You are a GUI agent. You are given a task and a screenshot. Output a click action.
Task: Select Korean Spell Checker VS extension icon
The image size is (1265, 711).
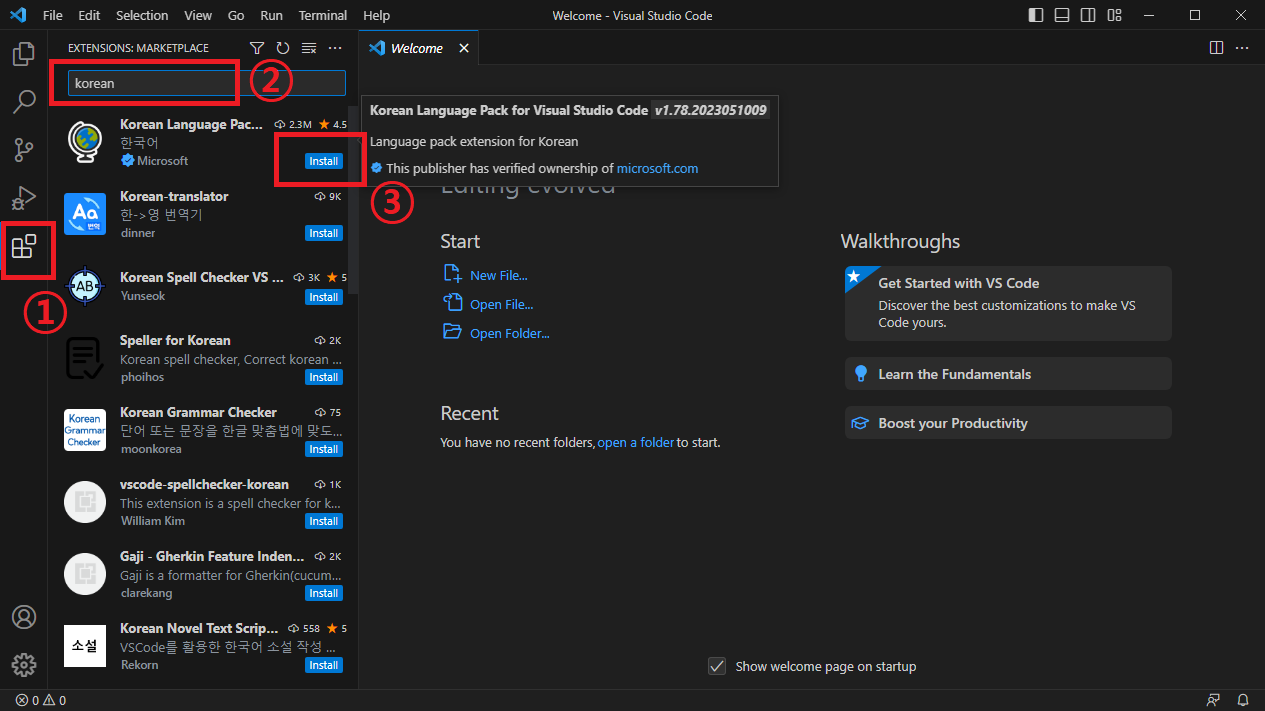[85, 286]
